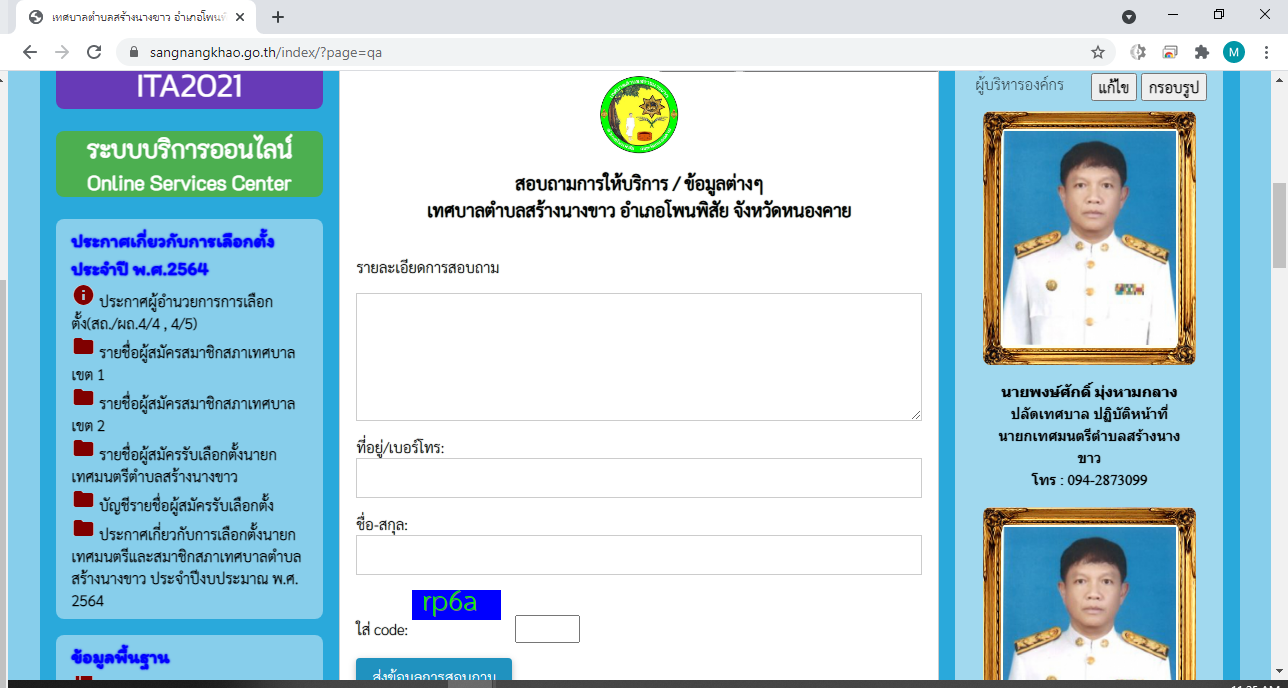This screenshot has width=1288, height=688.
Task: Bookmark this page with the star icon
Action: (1097, 52)
